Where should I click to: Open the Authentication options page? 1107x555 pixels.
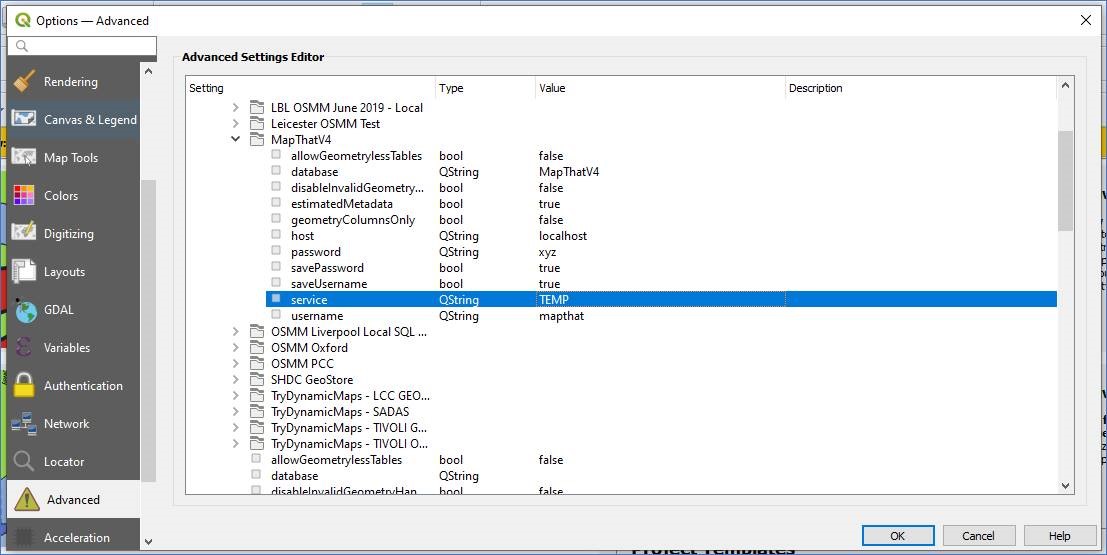pos(73,386)
